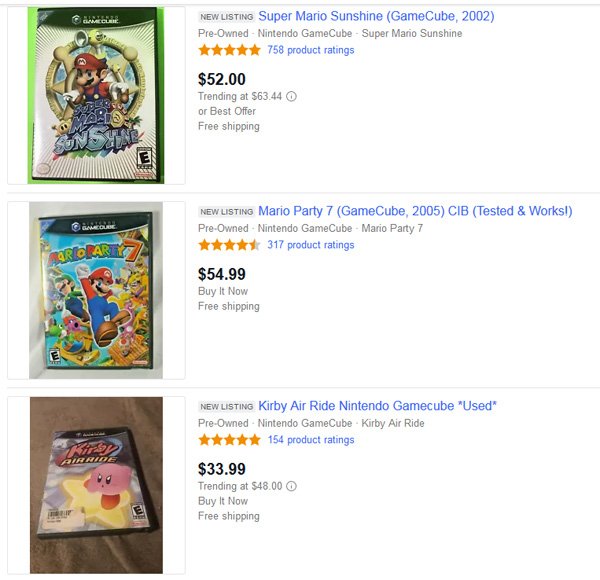Click the star rating for Kirby Air Ride
Screen dimensions: 600x580
(x=229, y=440)
